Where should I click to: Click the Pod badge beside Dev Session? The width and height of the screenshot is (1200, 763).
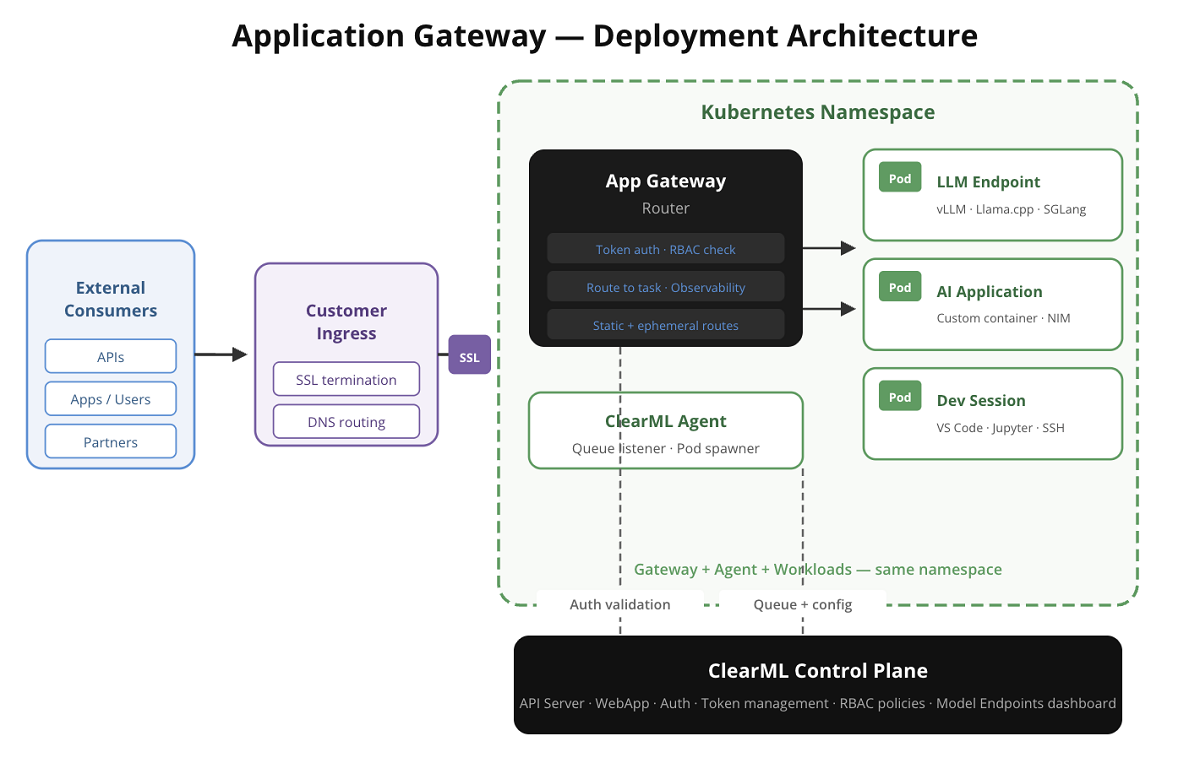(x=900, y=396)
